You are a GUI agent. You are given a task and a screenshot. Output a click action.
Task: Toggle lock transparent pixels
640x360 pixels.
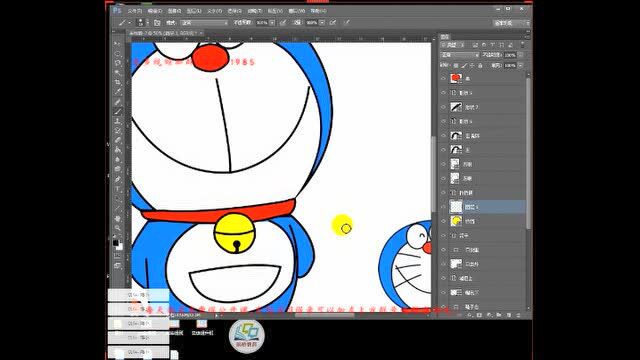point(456,65)
